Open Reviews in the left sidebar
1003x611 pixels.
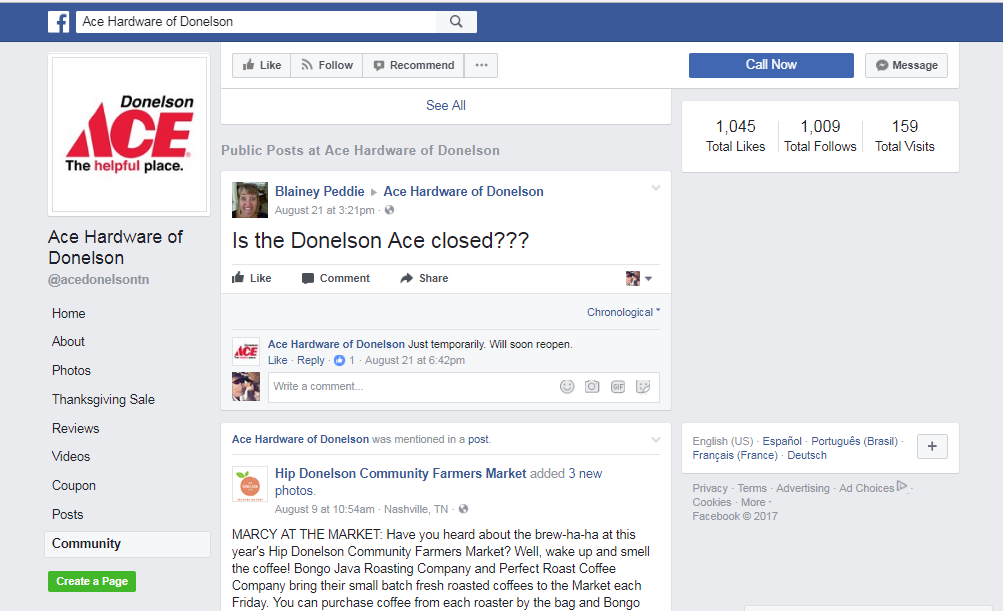pos(76,428)
